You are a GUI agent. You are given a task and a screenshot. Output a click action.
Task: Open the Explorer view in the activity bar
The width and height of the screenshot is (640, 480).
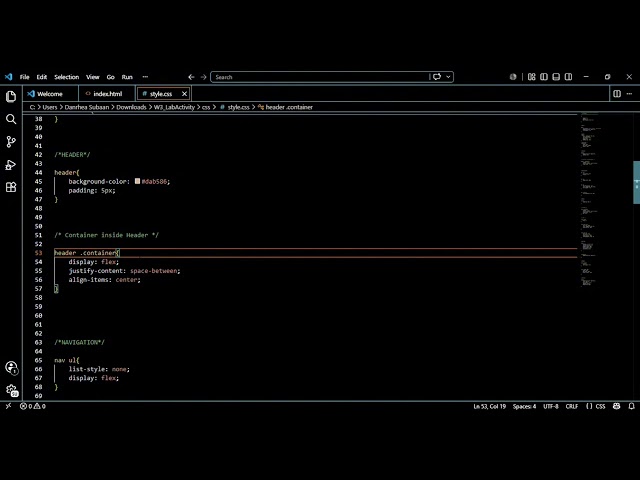coord(11,97)
